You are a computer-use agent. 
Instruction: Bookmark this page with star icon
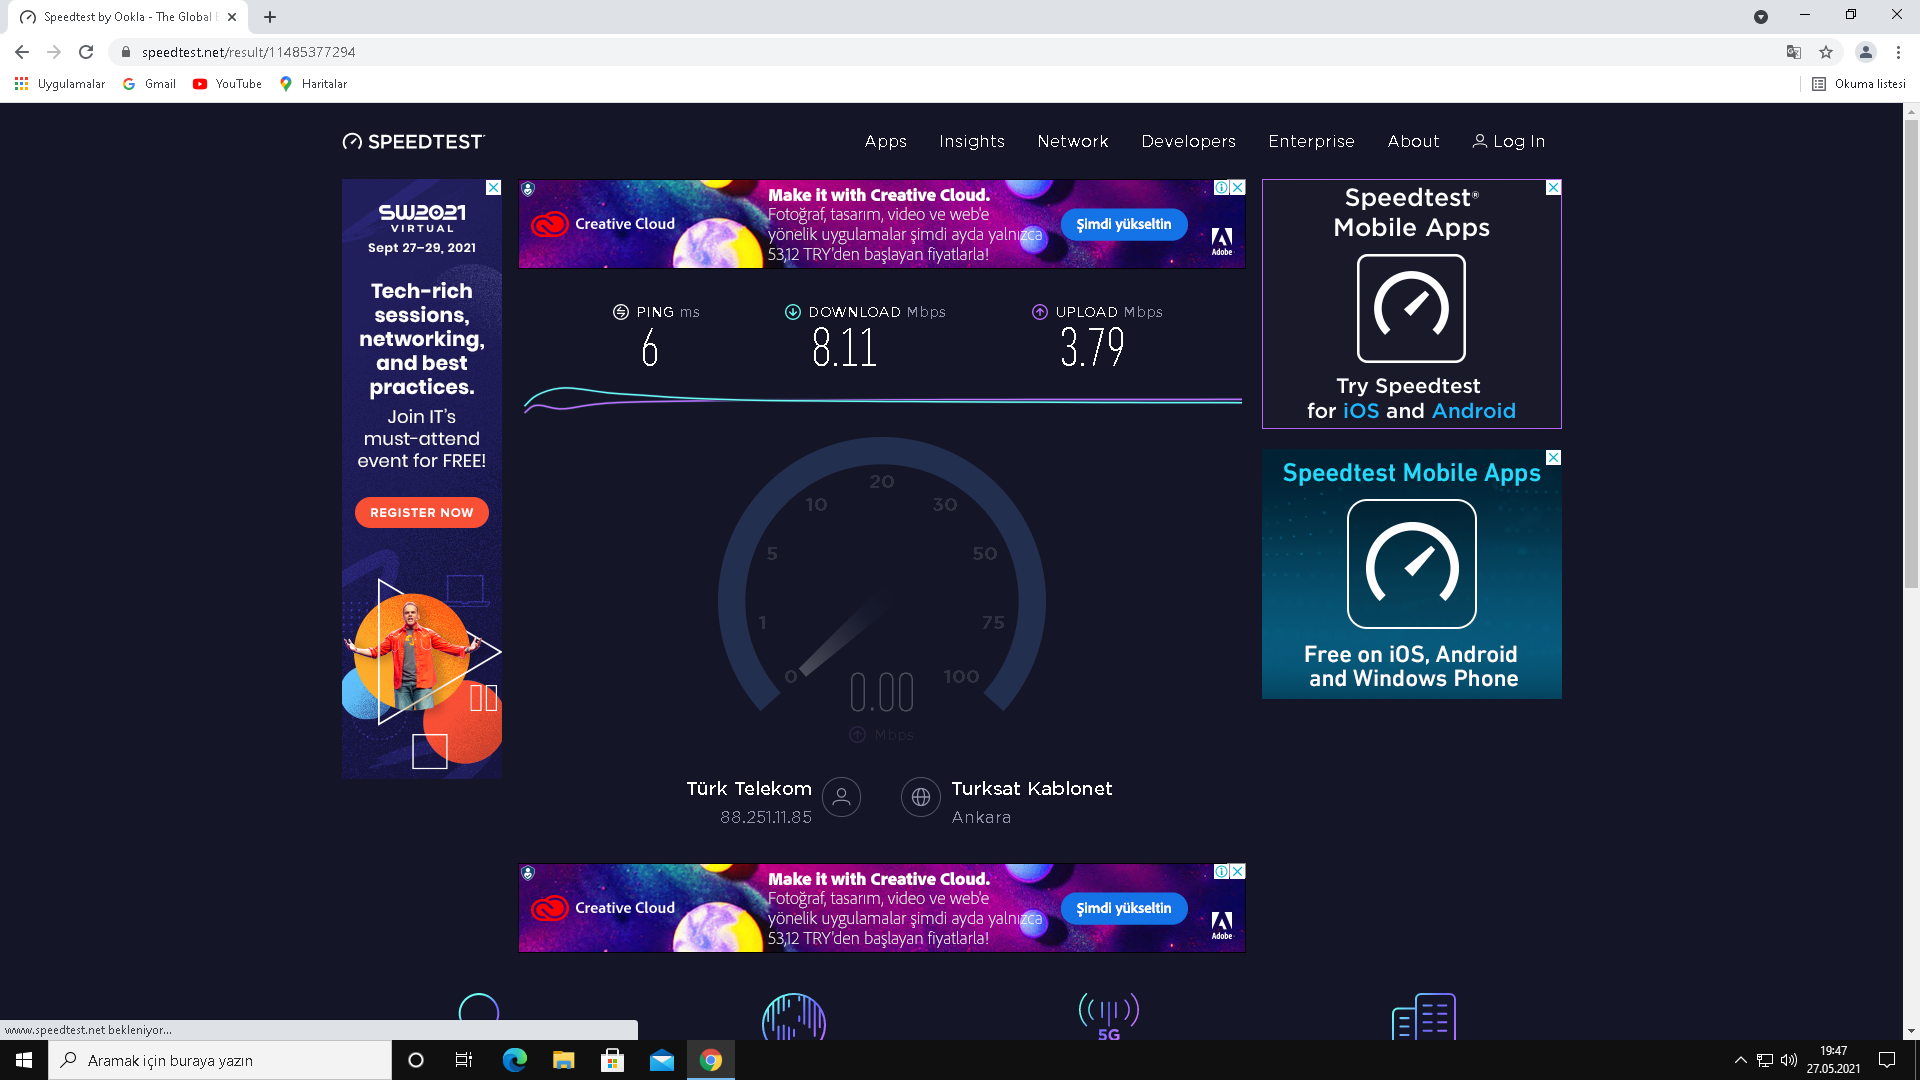tap(1826, 52)
